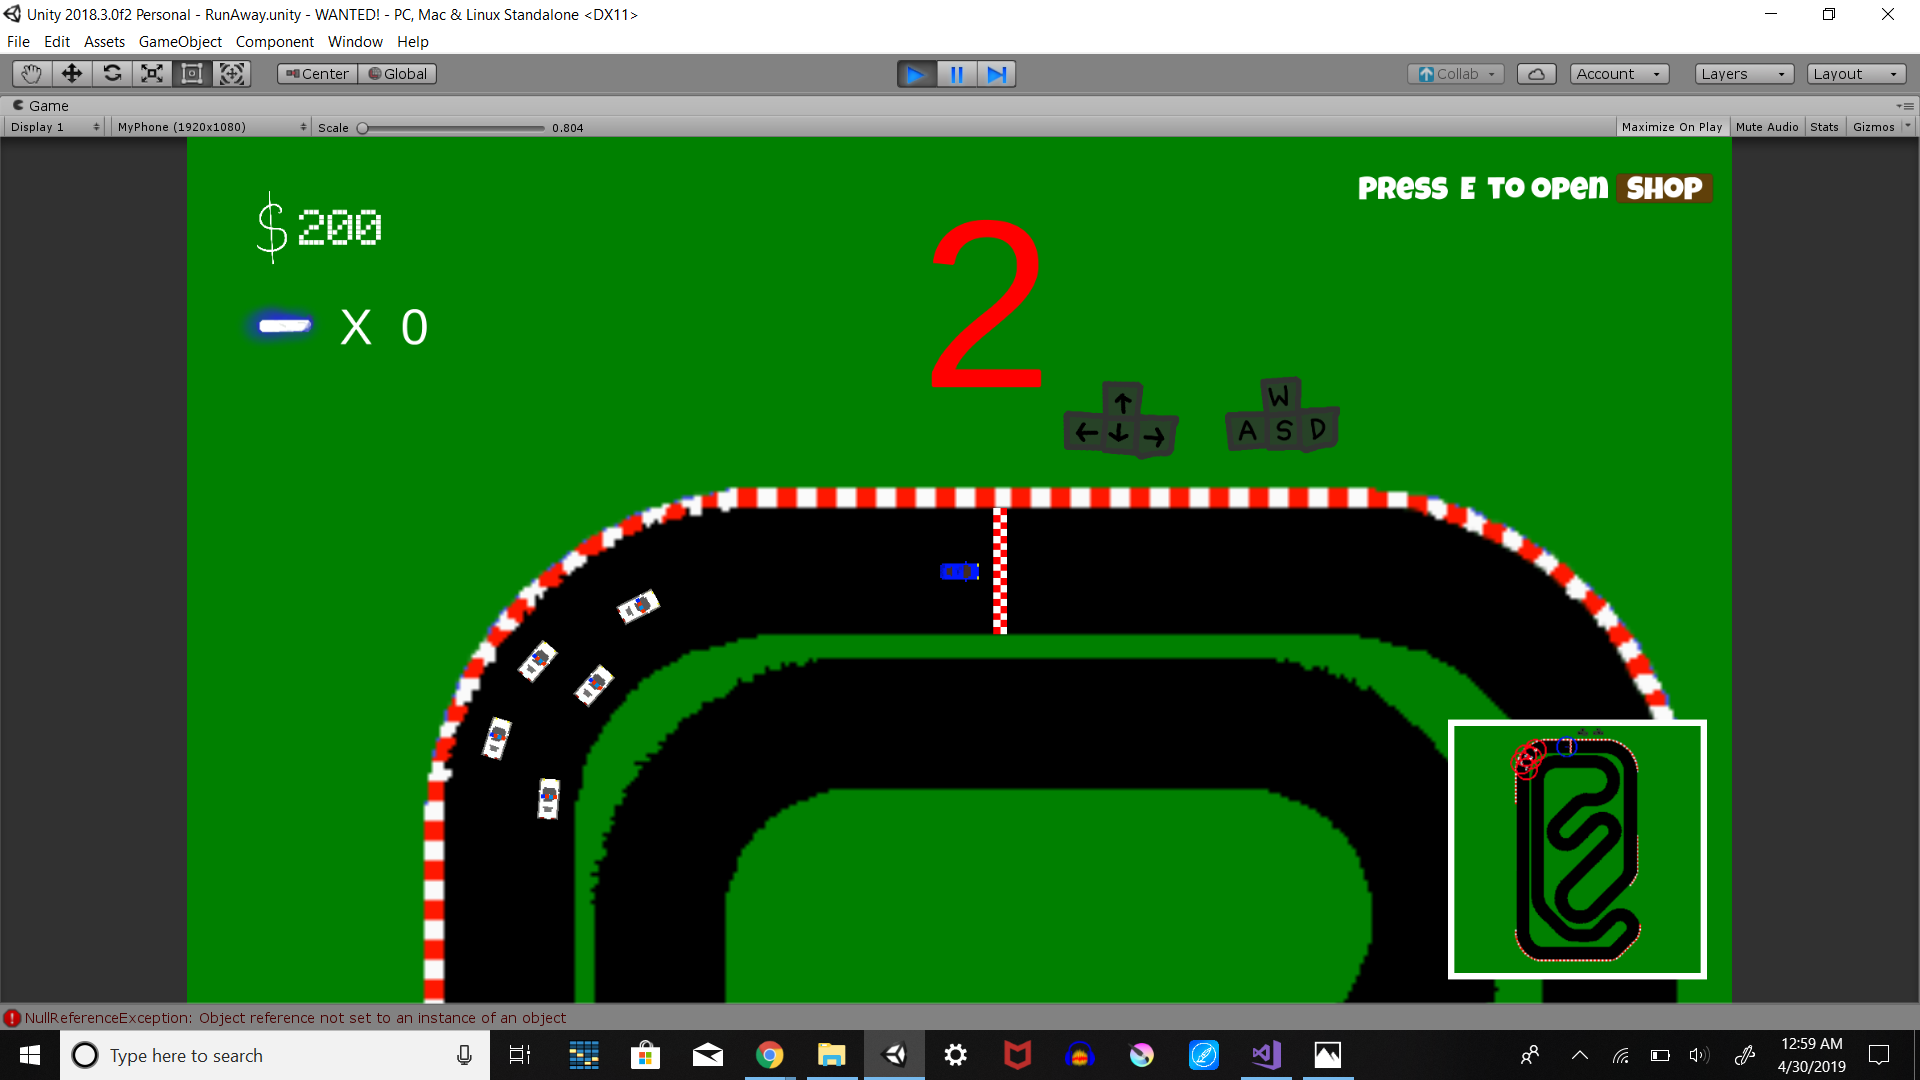The height and width of the screenshot is (1080, 1920).
Task: Toggle the Stats overlay
Action: pos(1824,127)
